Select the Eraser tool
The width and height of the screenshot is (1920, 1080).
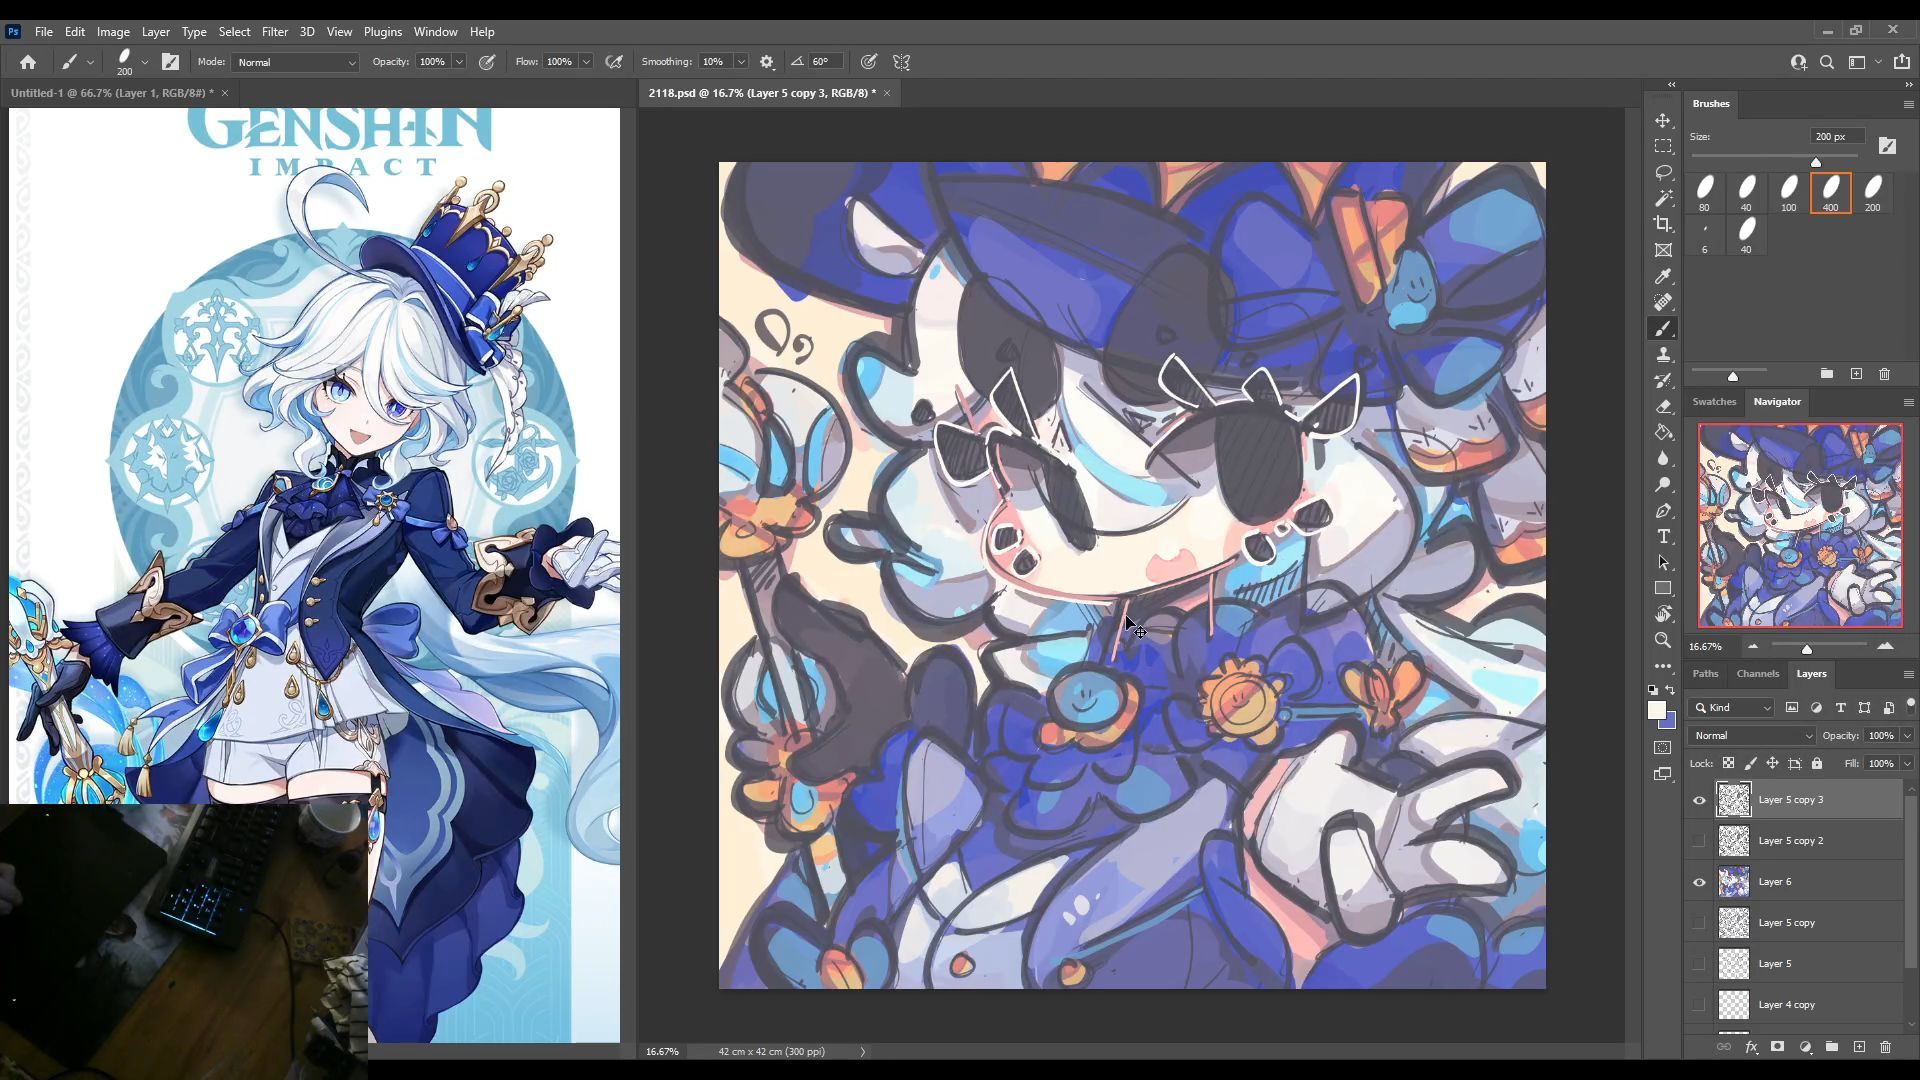[x=1663, y=406]
